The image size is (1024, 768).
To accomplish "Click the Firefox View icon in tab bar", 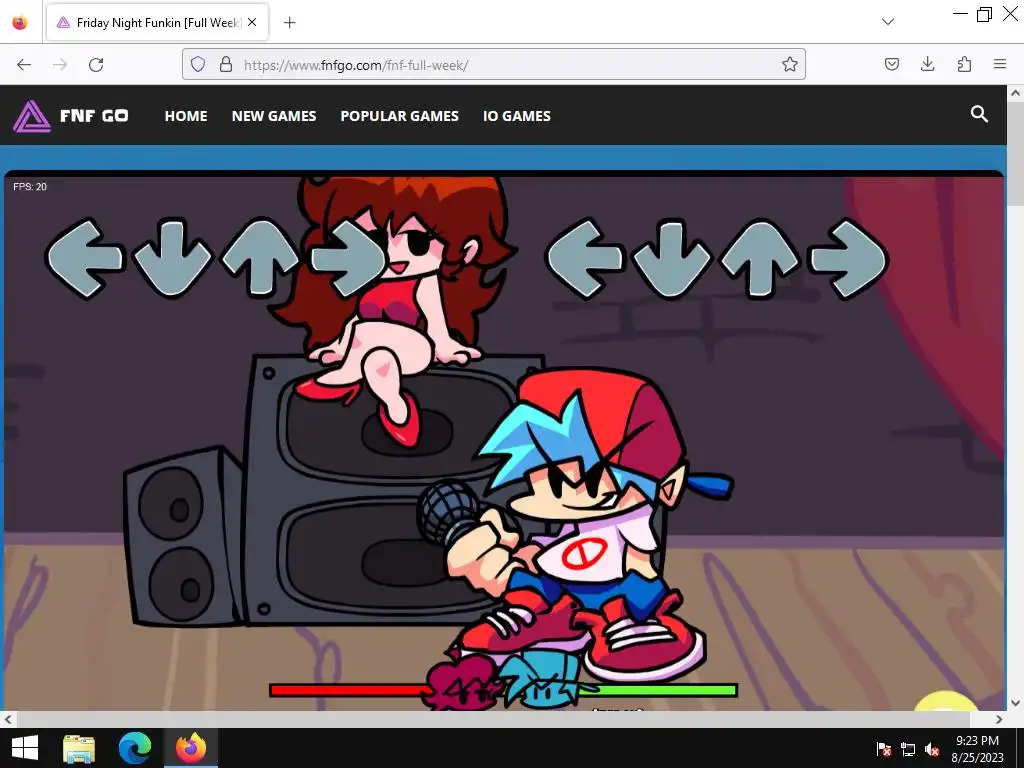I will coord(20,22).
